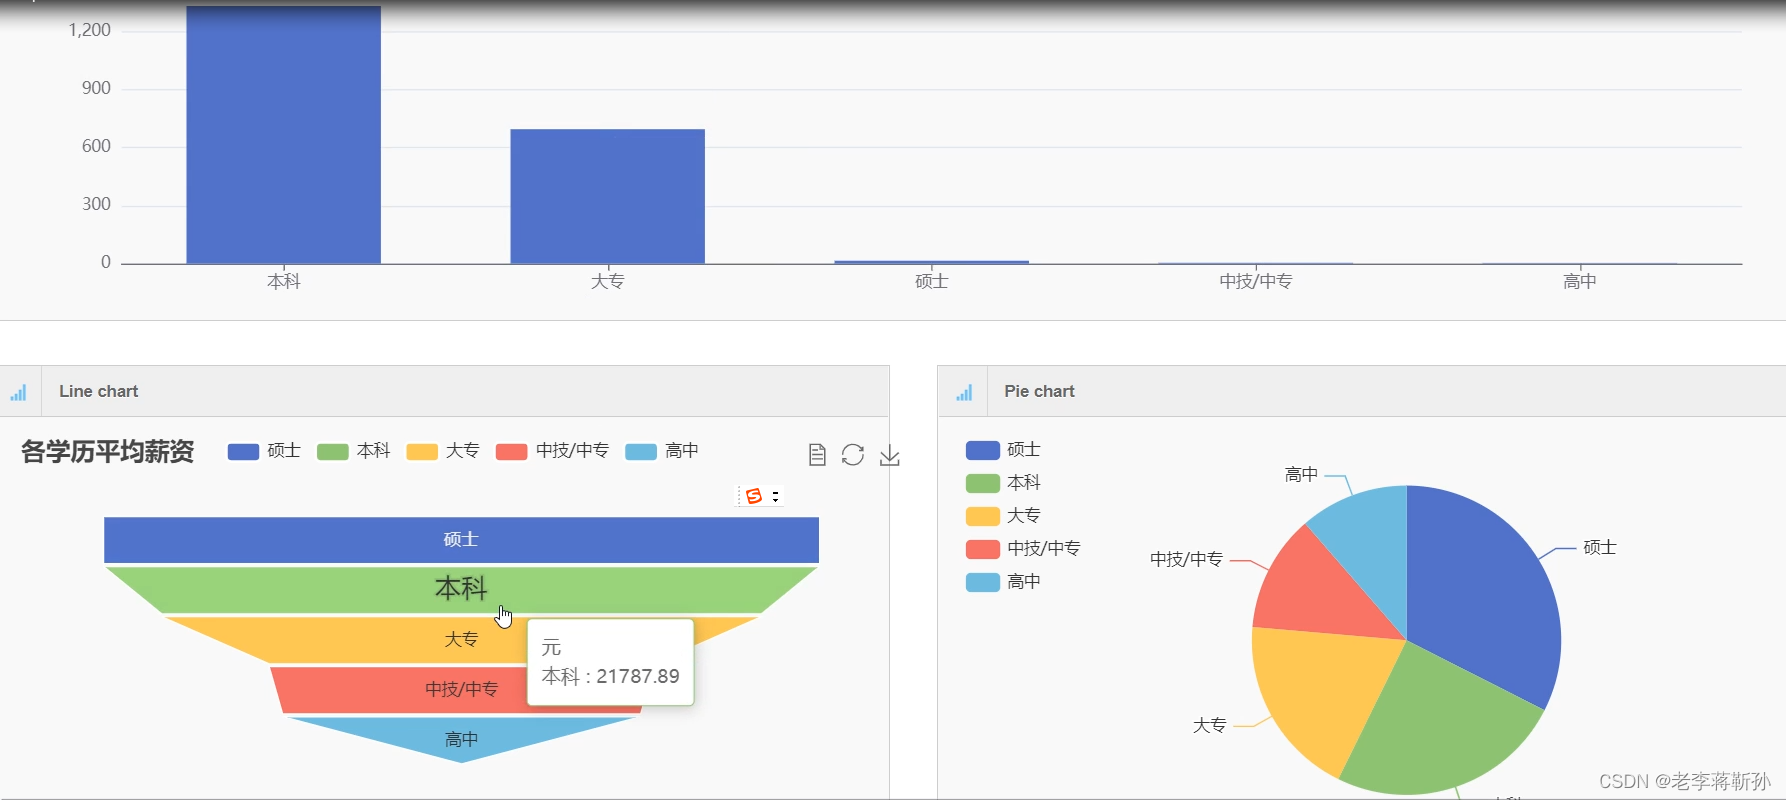The width and height of the screenshot is (1786, 800).
Task: Click the 硕士 bar in bar chart
Action: click(932, 262)
